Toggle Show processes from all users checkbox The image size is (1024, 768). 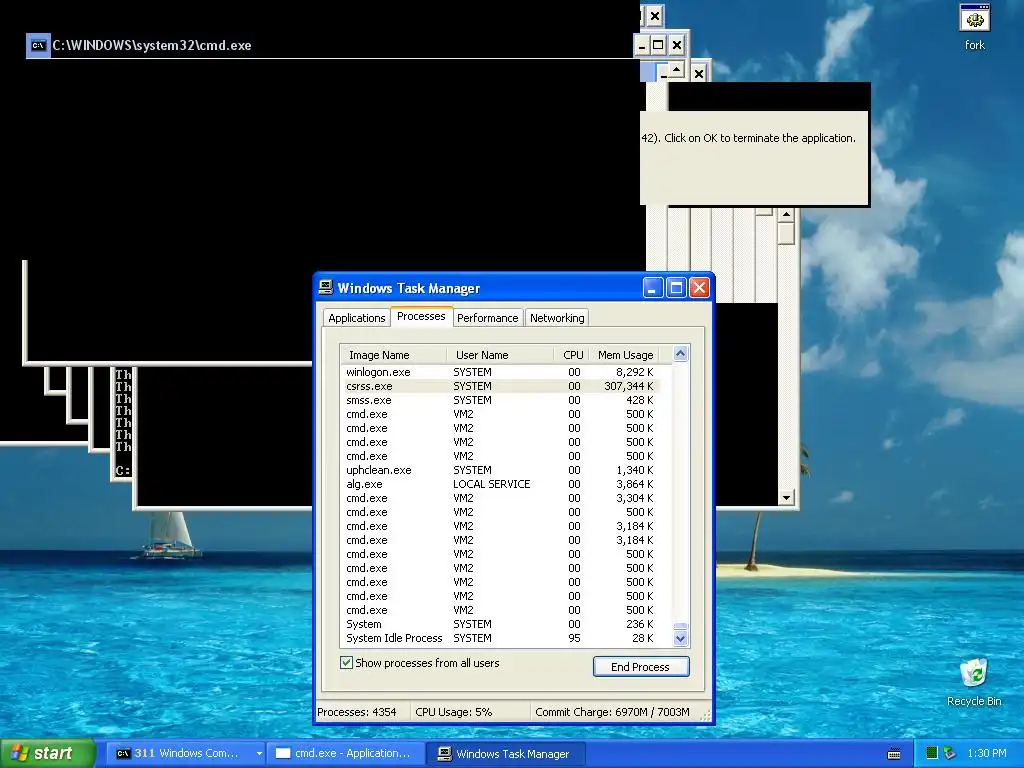pyautogui.click(x=347, y=663)
